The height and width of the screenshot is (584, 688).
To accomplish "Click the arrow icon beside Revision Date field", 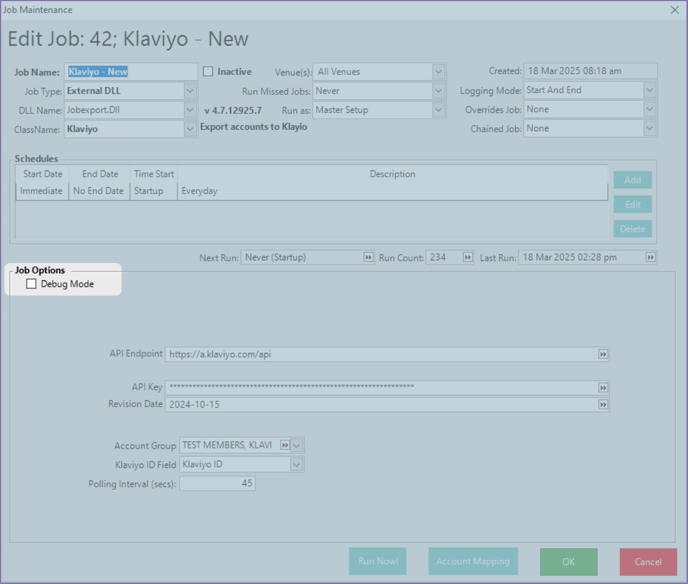I will coord(603,404).
